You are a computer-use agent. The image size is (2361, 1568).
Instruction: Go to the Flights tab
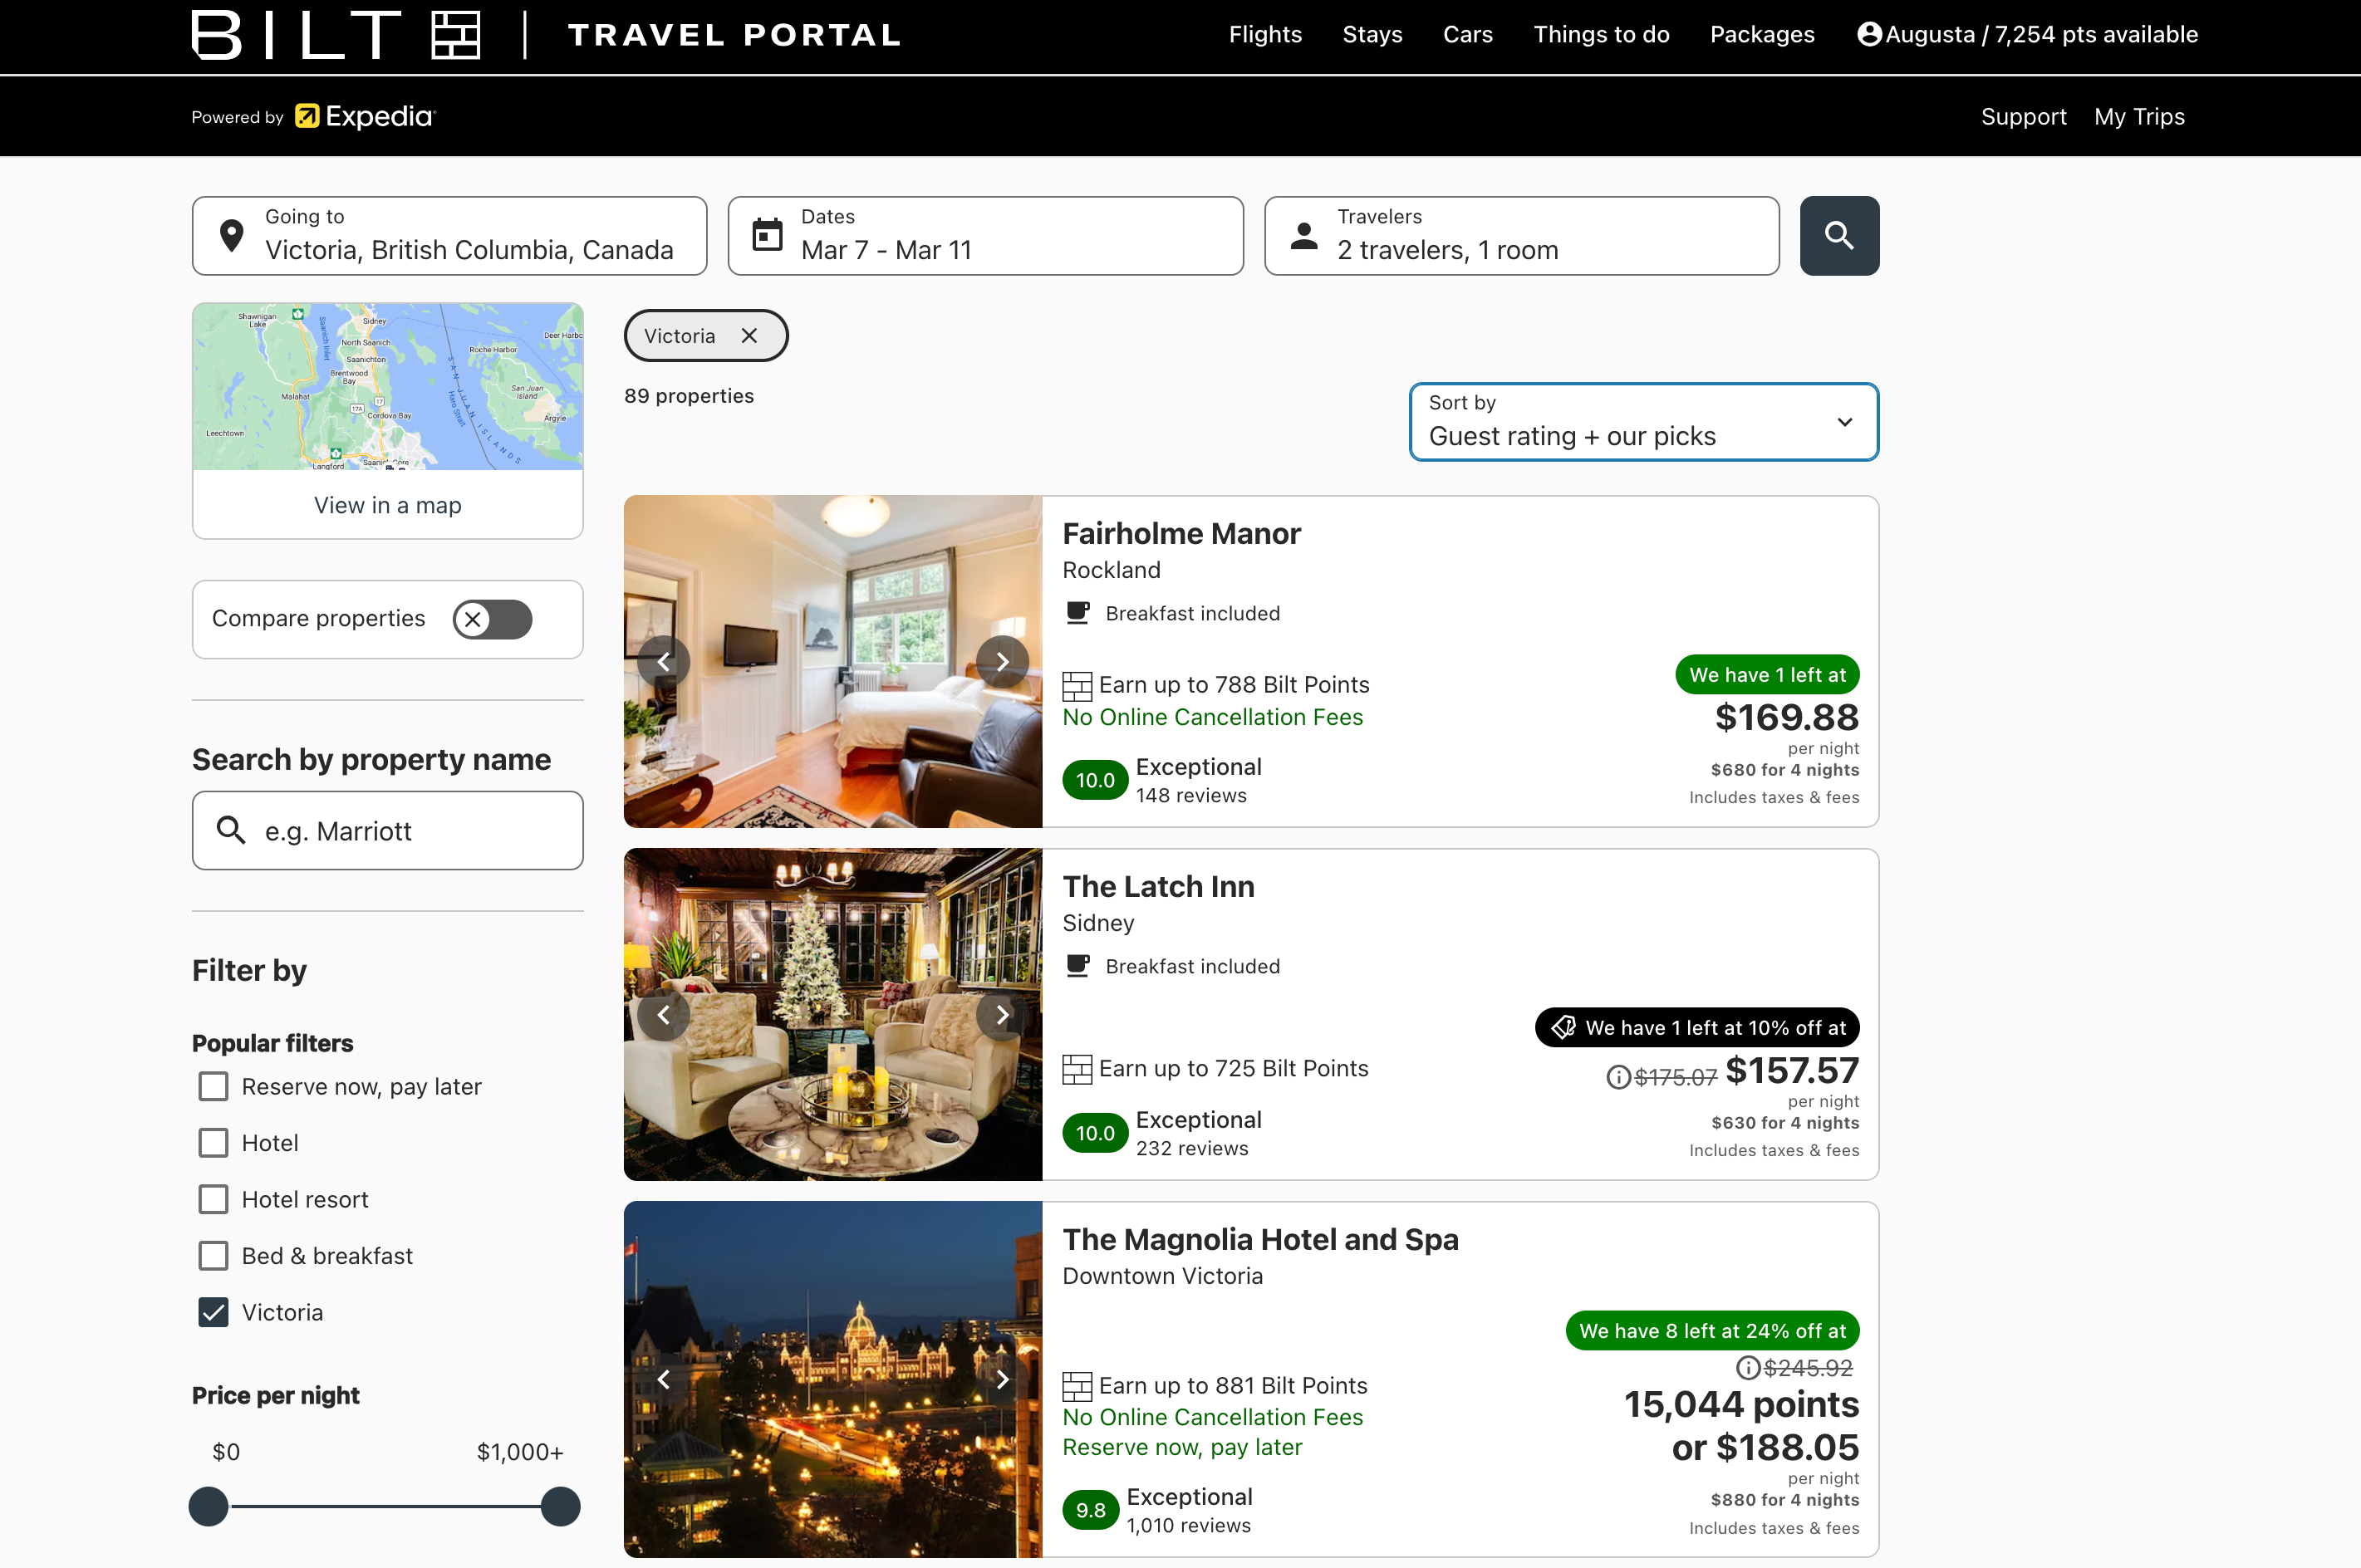click(1265, 34)
